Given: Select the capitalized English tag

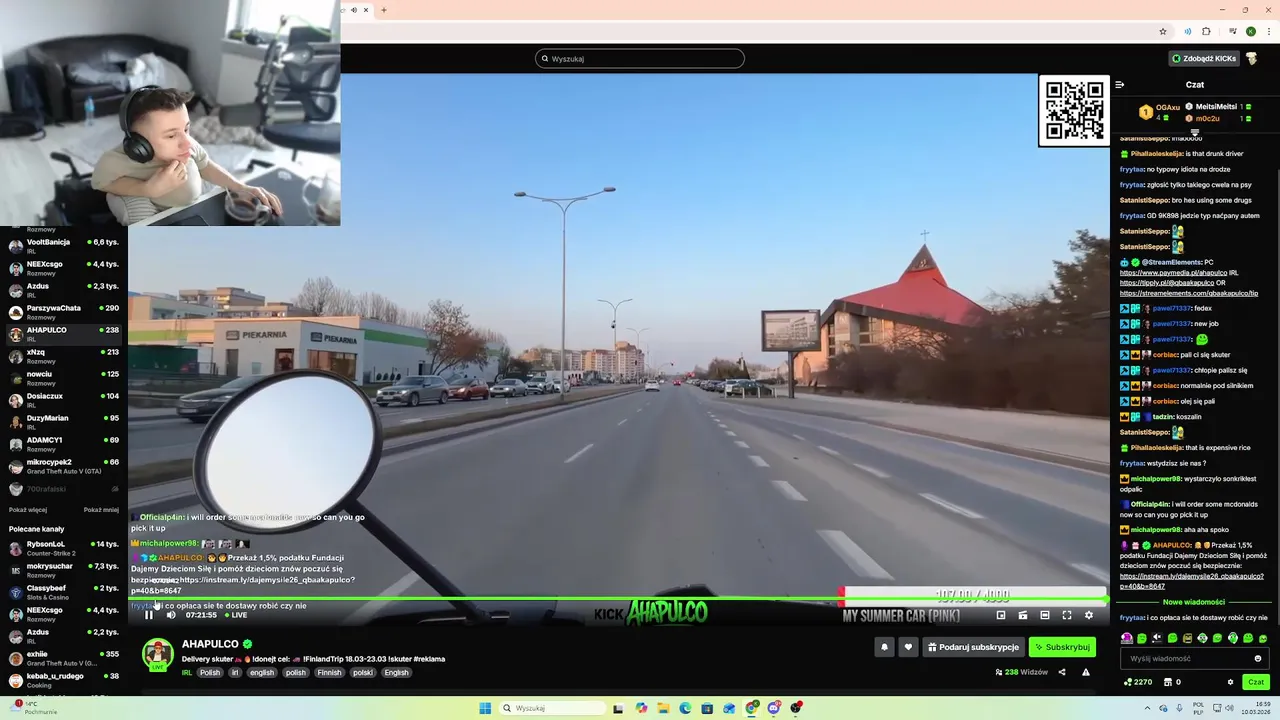Looking at the screenshot, I should (x=396, y=673).
